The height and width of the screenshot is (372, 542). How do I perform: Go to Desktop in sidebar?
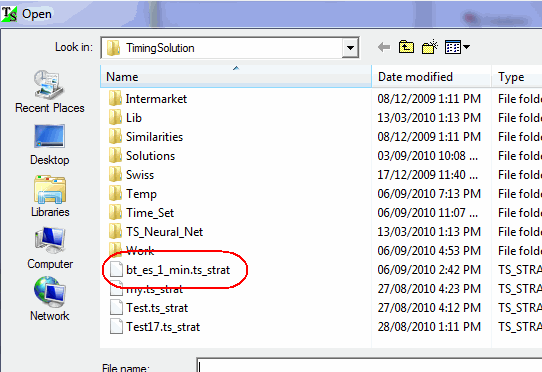coord(49,145)
